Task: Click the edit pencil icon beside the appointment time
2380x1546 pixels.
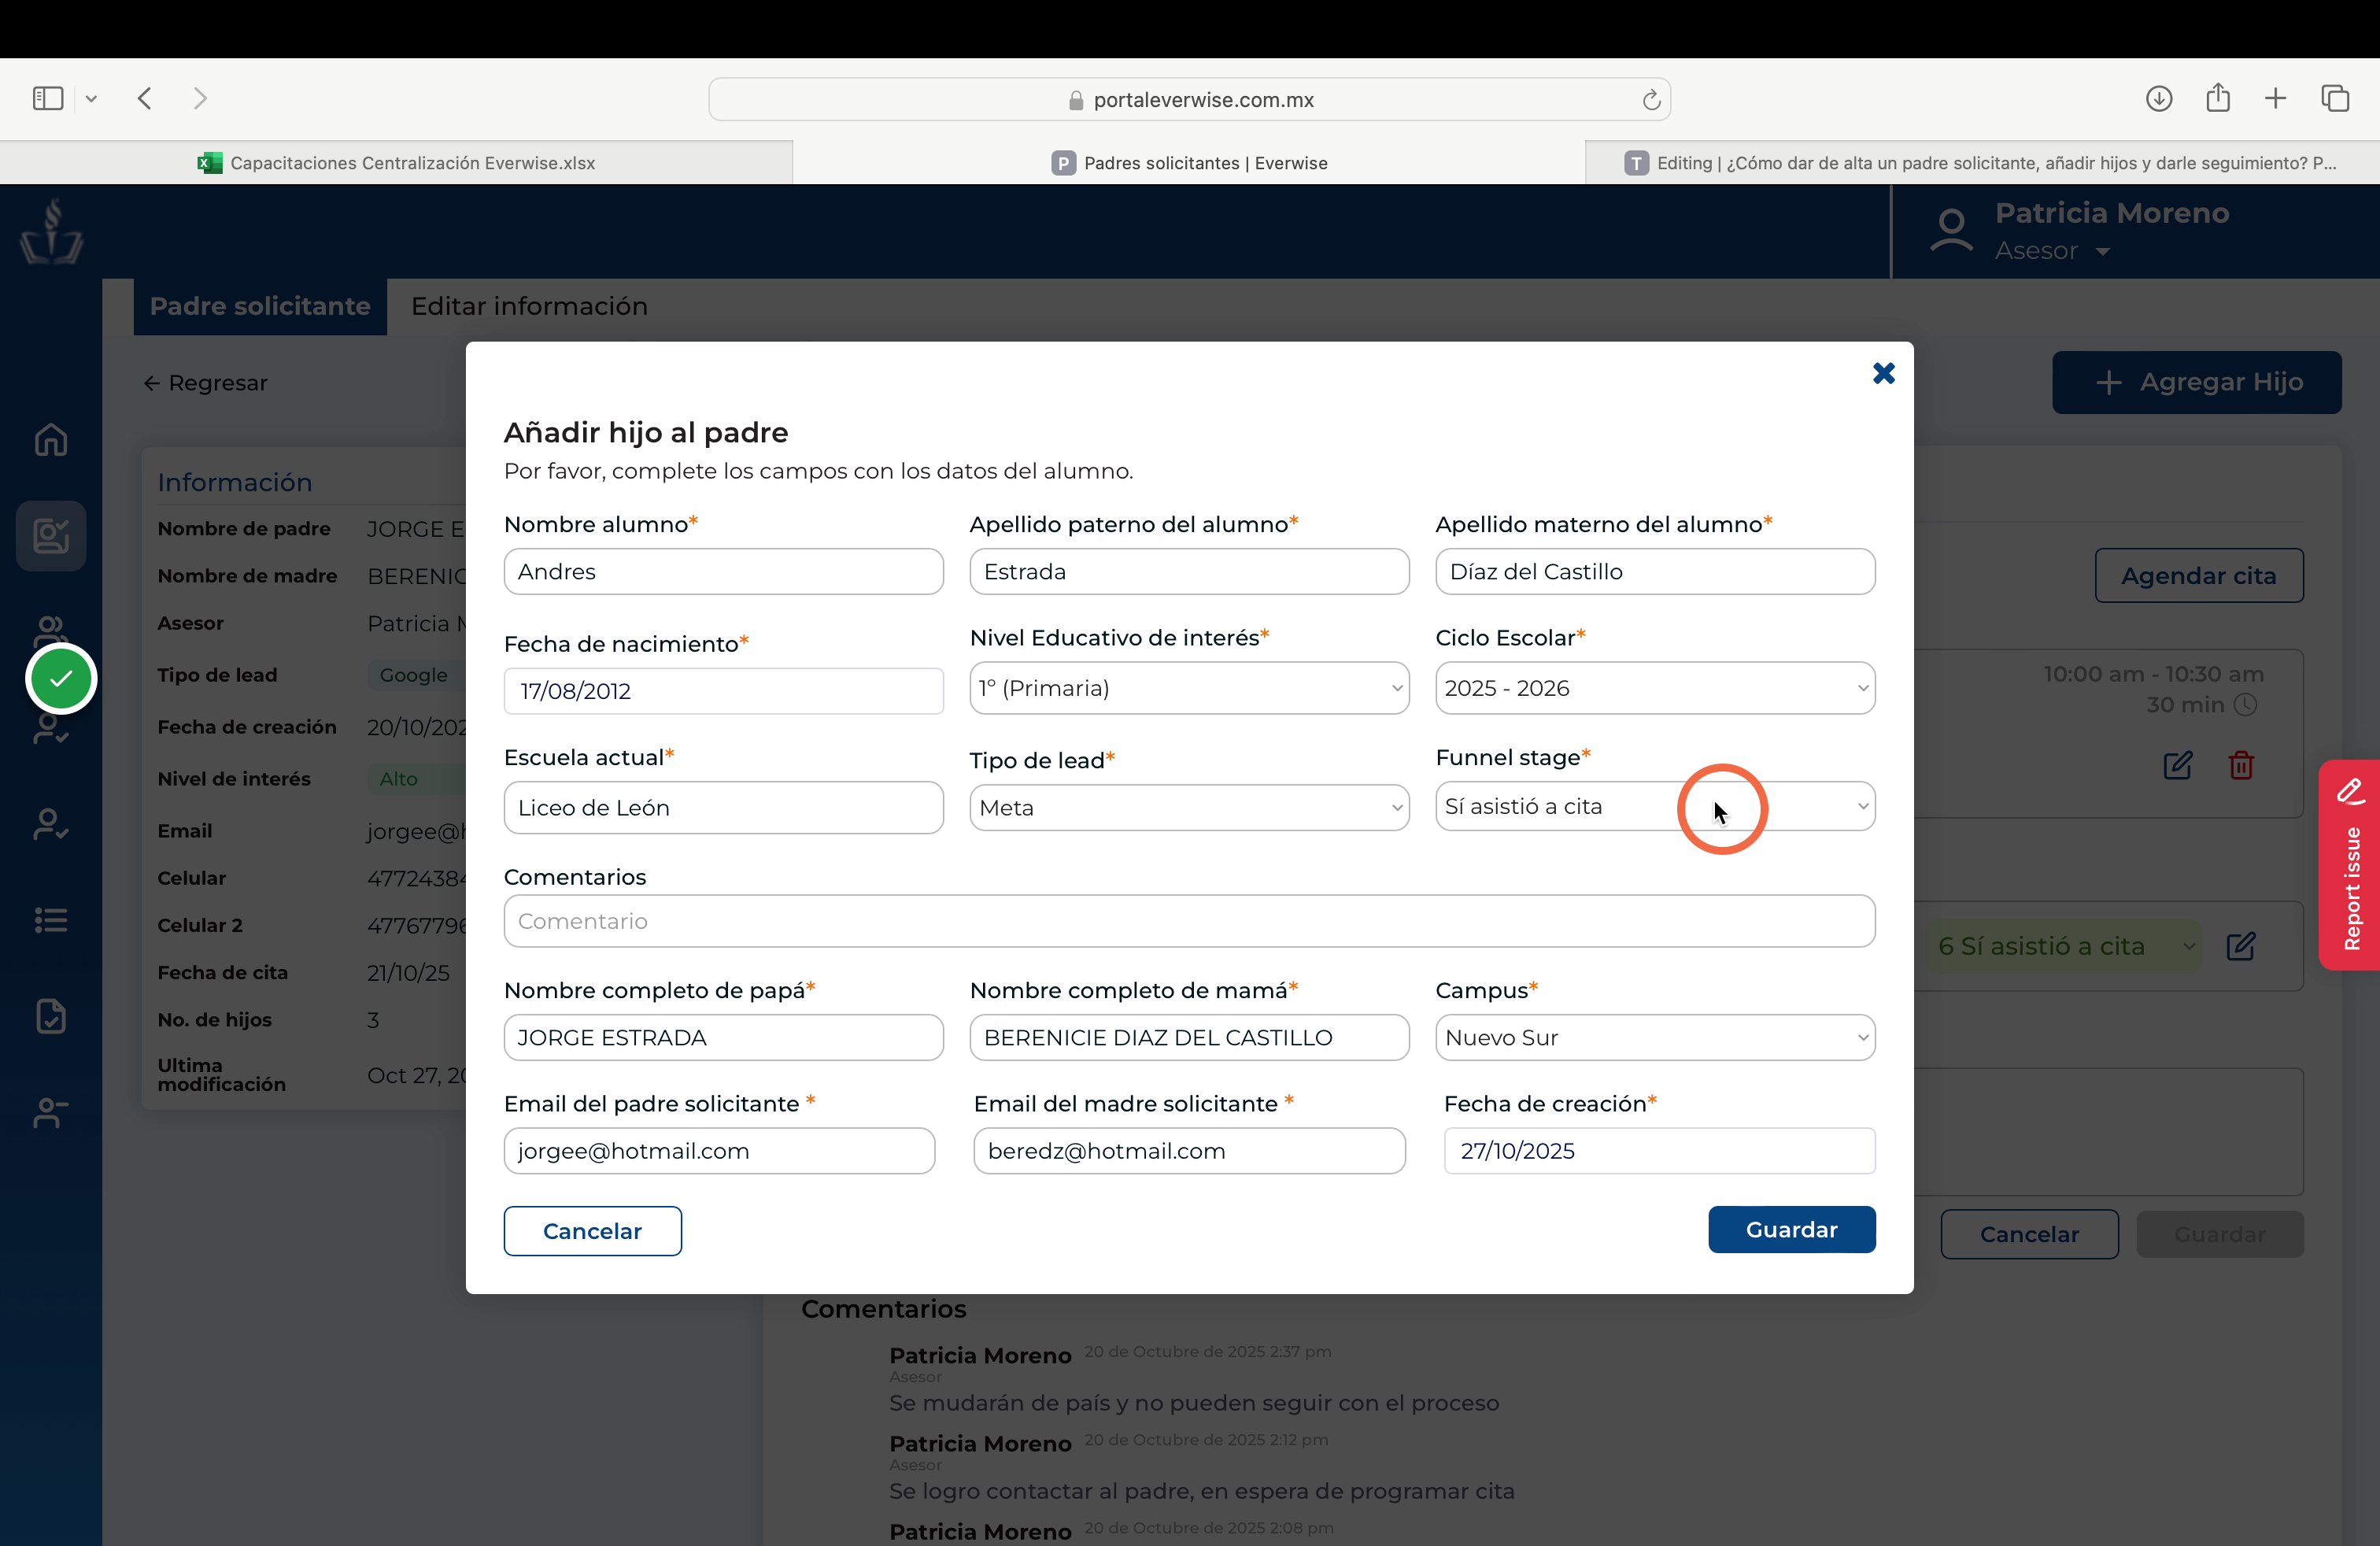Action: pos(2178,765)
